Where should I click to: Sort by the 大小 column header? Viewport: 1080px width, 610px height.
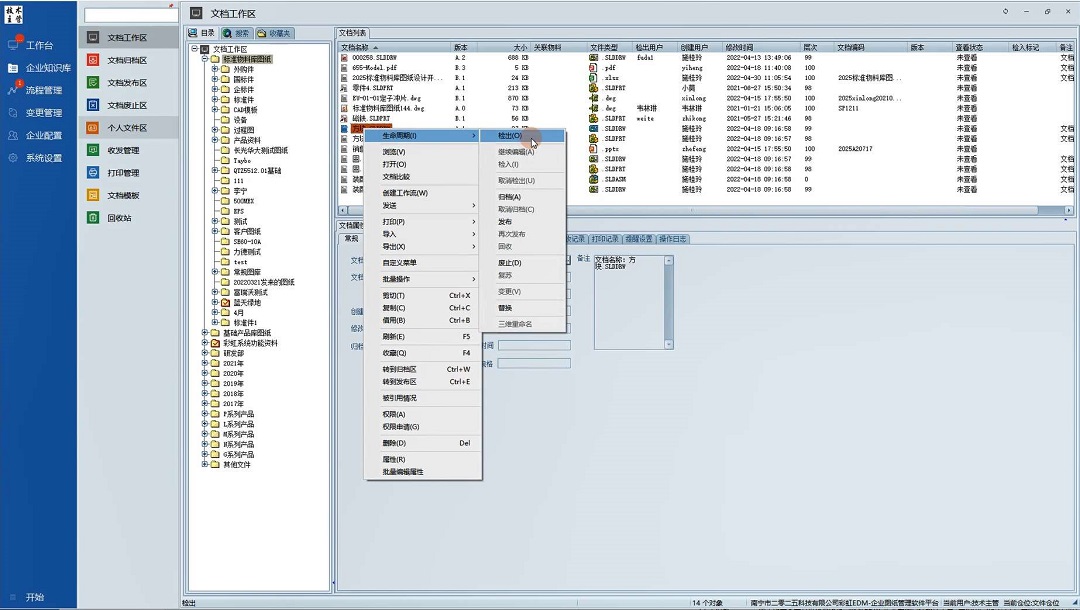[x=501, y=48]
